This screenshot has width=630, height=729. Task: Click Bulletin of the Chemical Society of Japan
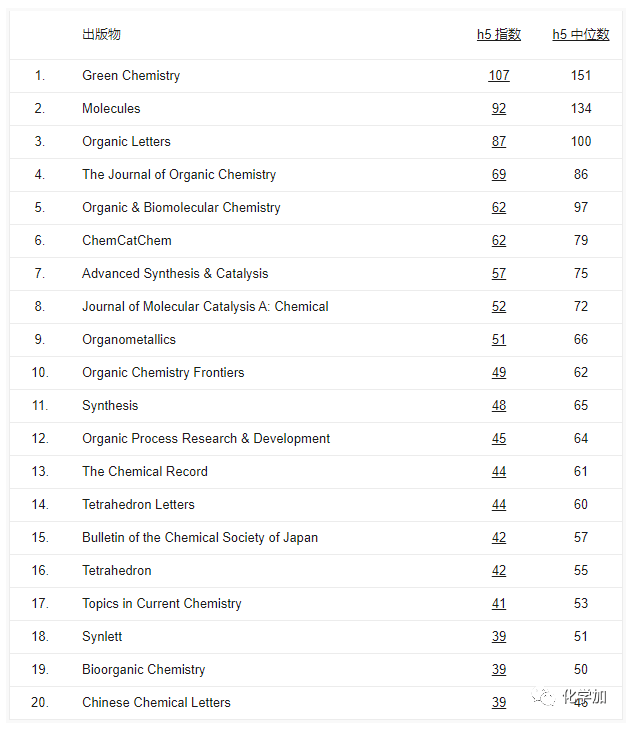click(200, 538)
